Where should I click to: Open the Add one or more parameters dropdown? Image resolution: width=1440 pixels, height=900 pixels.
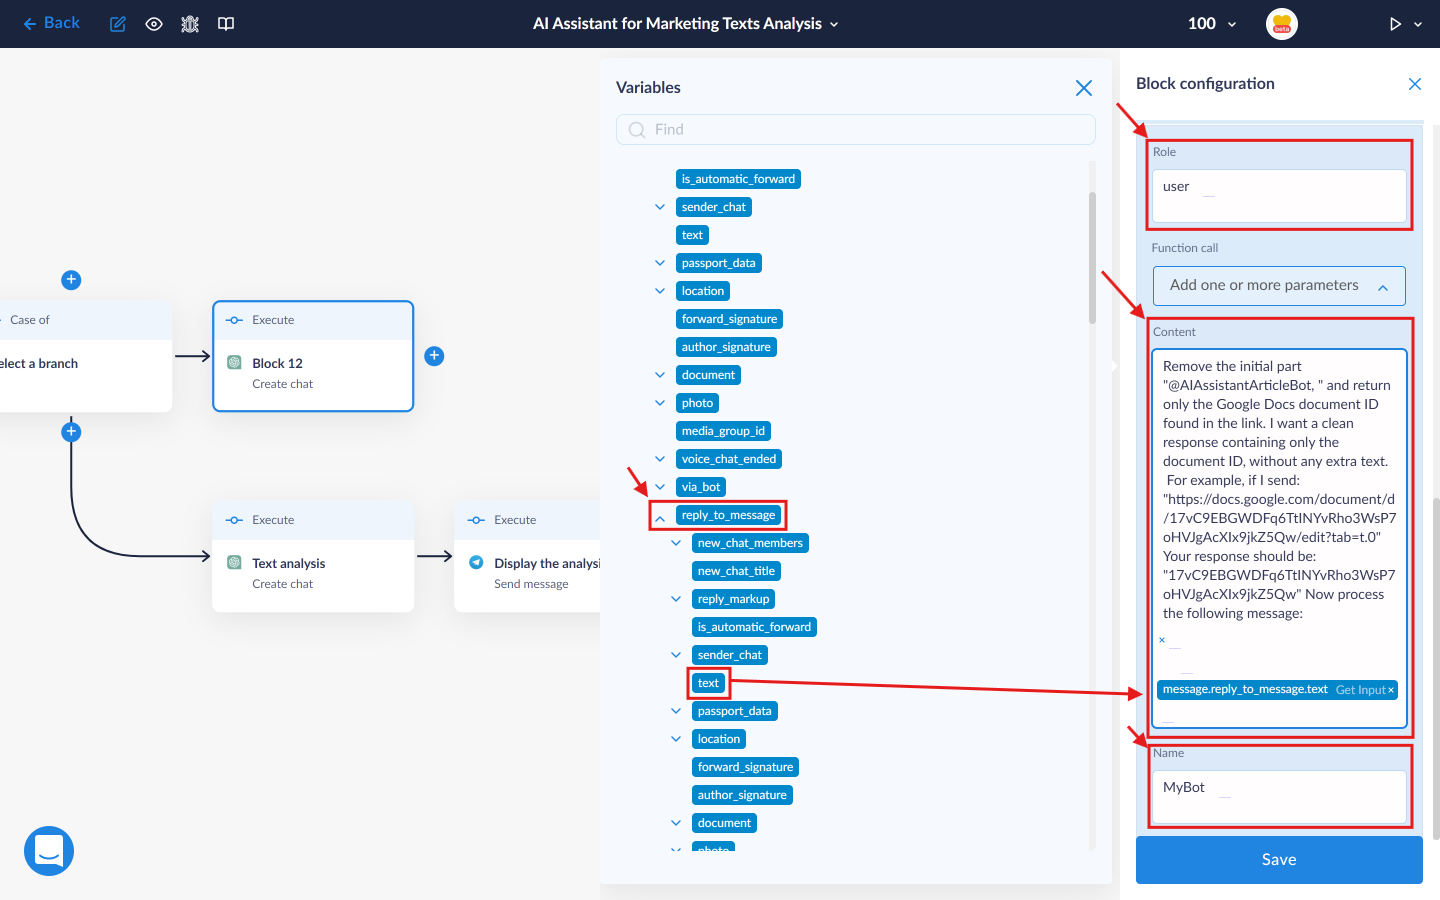click(1279, 286)
